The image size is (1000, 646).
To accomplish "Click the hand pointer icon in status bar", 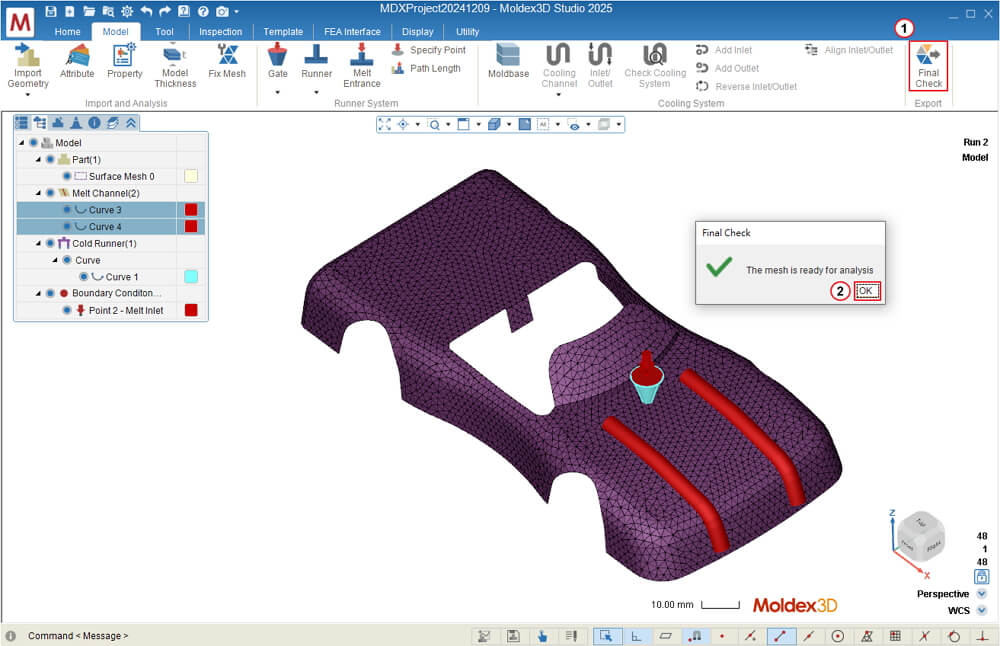I will pyautogui.click(x=542, y=636).
